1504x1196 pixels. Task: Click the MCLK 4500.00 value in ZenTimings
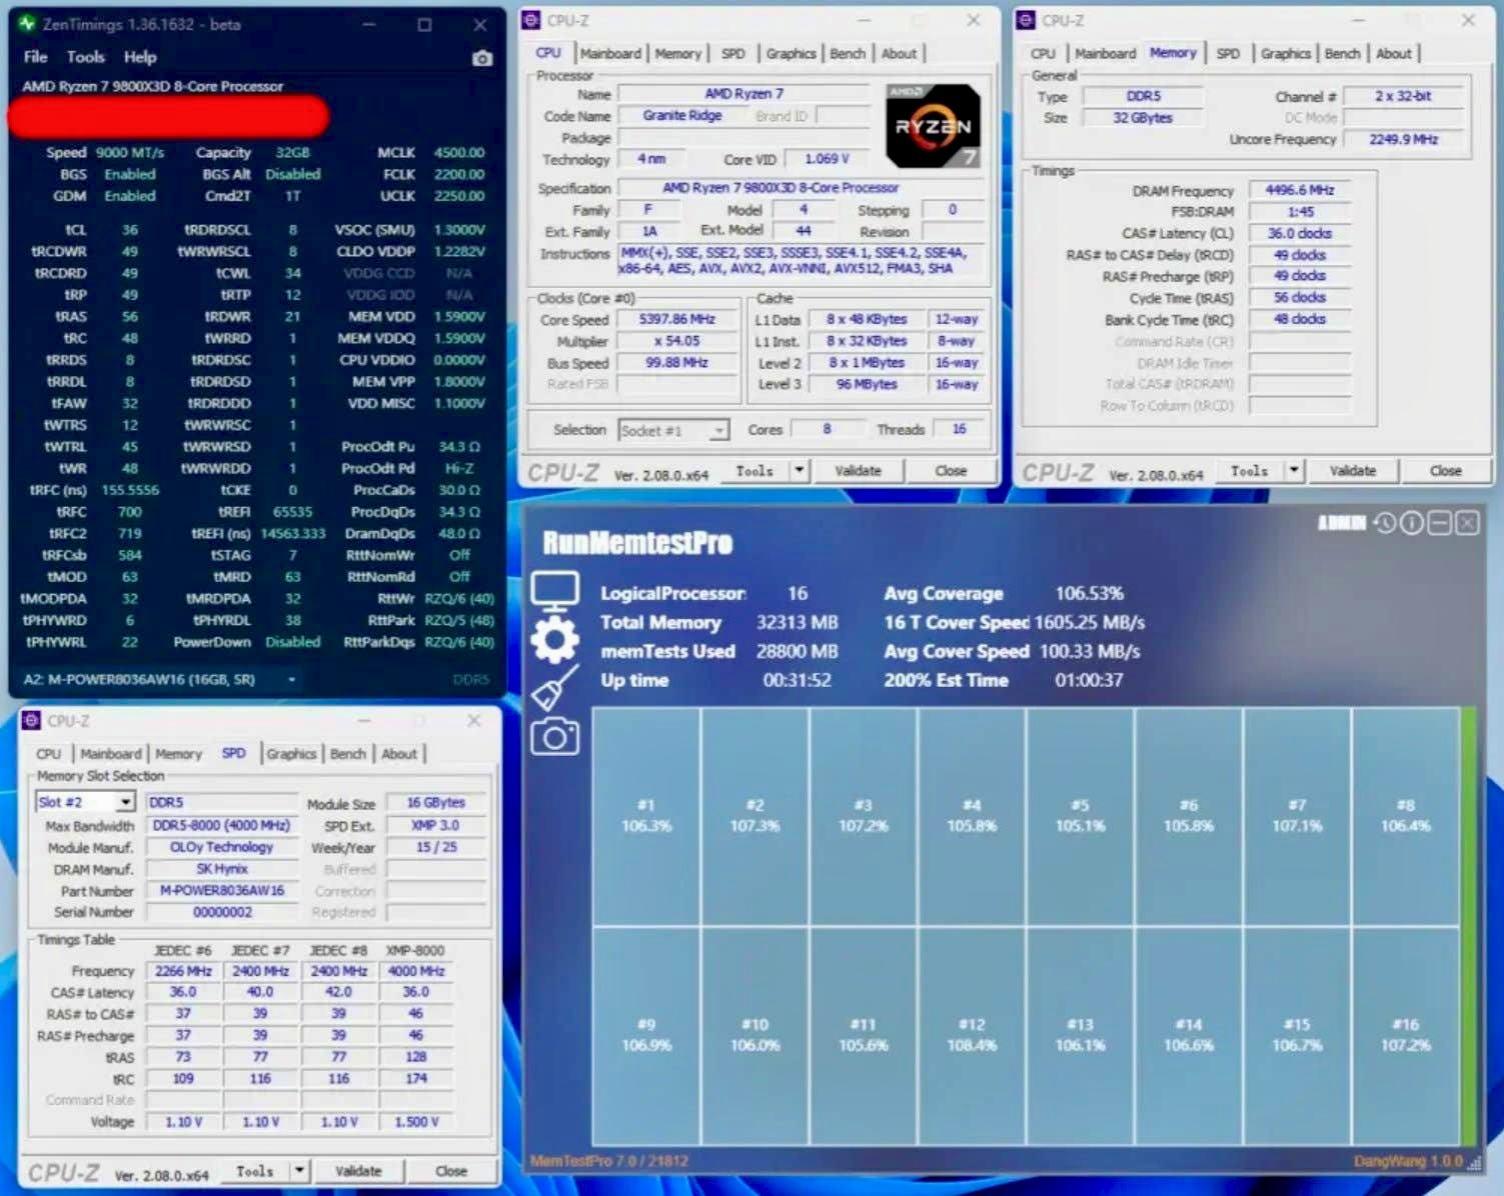click(459, 153)
